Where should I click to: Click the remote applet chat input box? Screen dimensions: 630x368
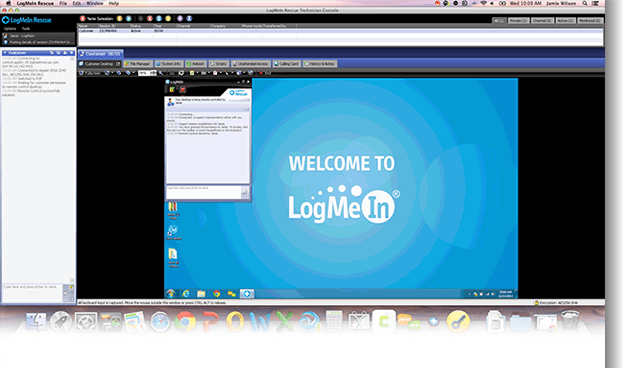tap(203, 192)
